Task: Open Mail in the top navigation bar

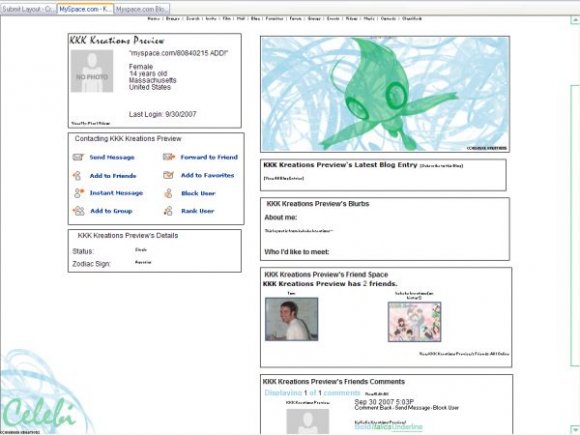Action: tap(241, 18)
